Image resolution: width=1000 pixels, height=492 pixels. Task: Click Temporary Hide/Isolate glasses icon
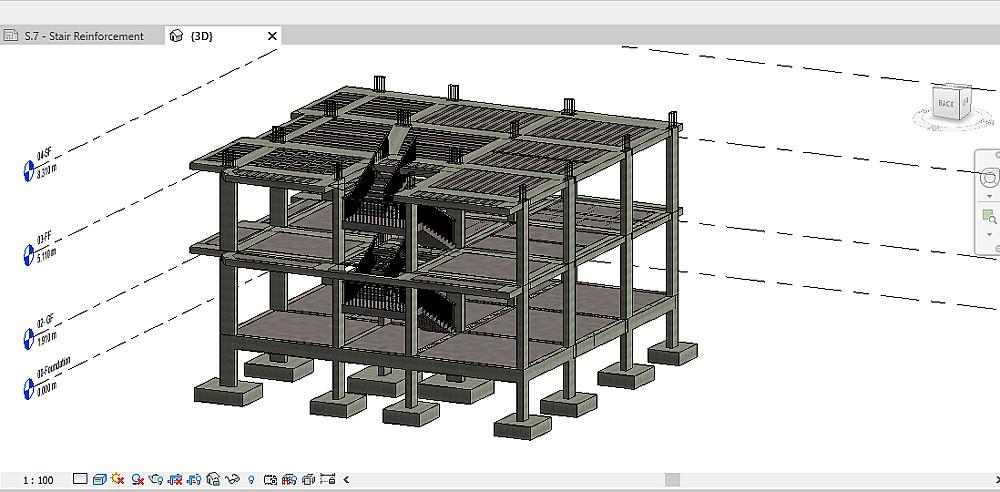pyautogui.click(x=232, y=480)
